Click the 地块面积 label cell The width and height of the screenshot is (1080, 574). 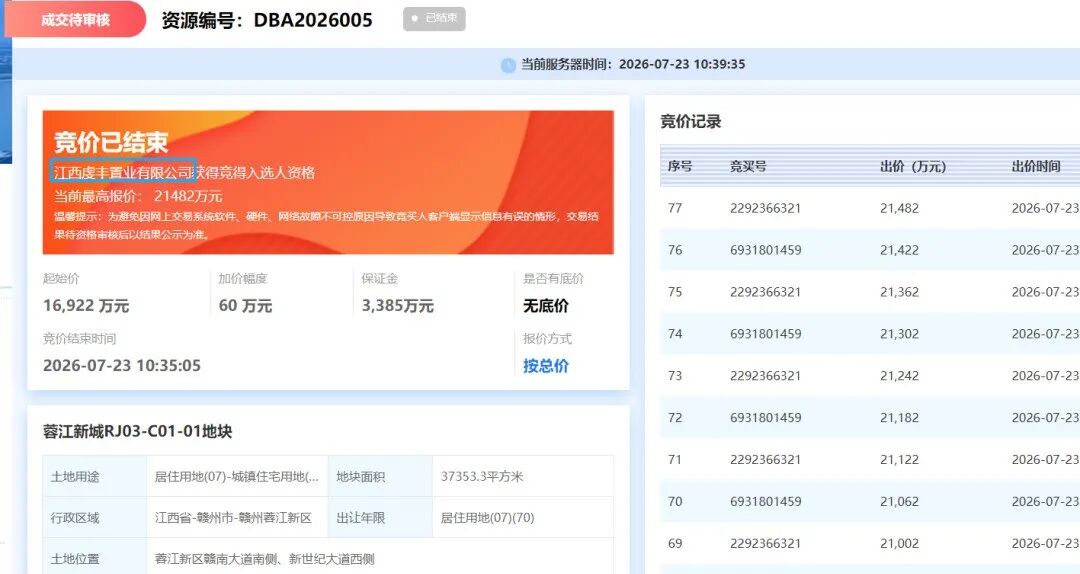380,476
